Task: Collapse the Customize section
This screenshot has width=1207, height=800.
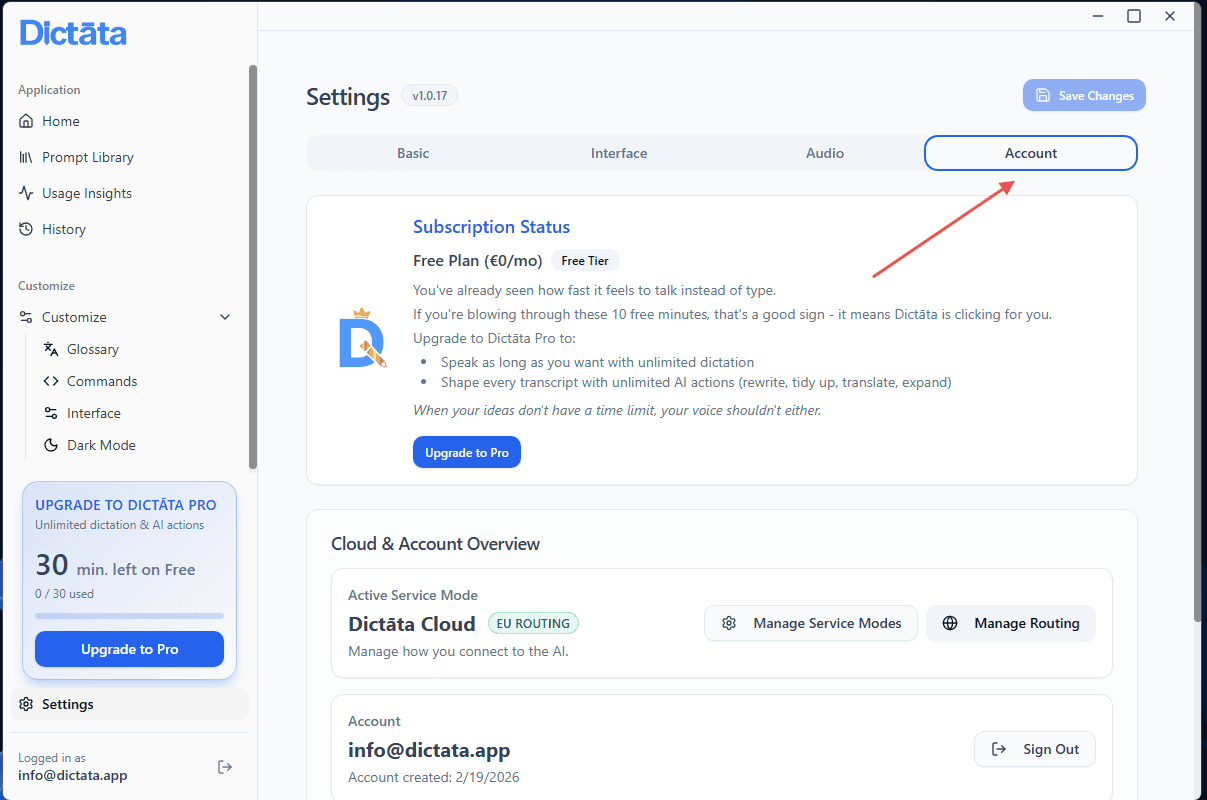Action: (x=225, y=317)
